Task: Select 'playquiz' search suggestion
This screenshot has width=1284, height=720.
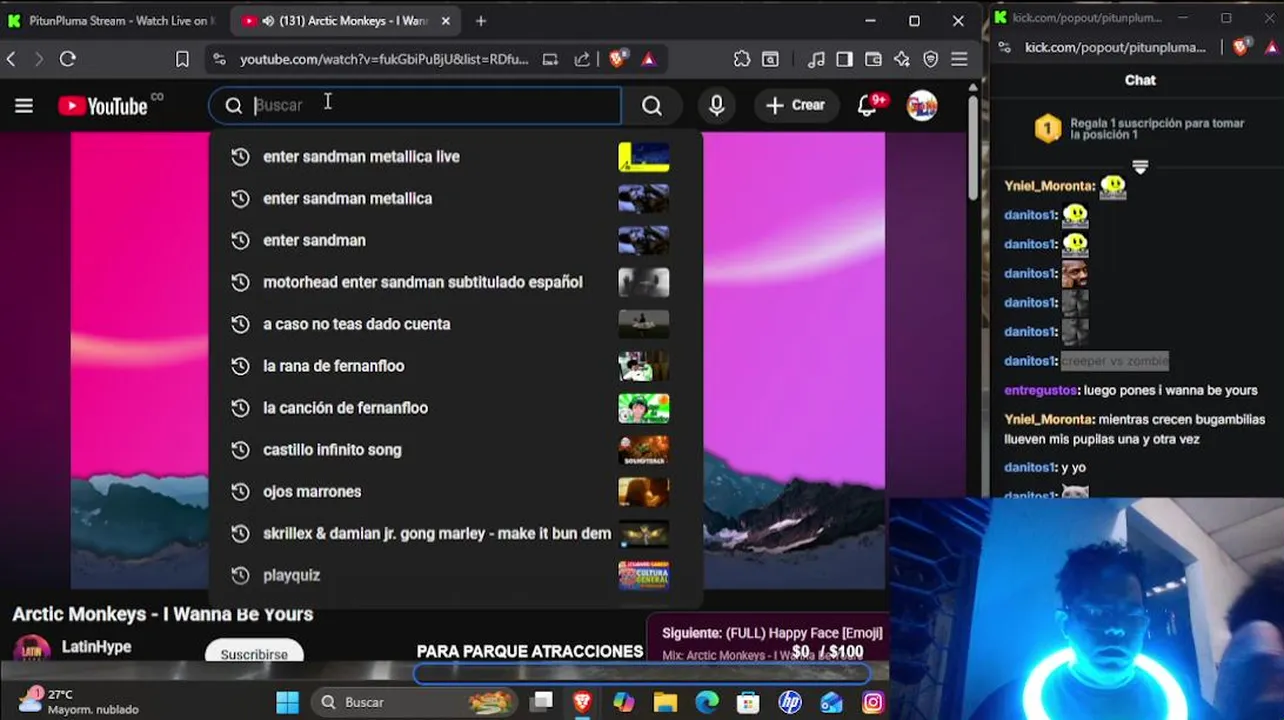Action: [x=455, y=577]
